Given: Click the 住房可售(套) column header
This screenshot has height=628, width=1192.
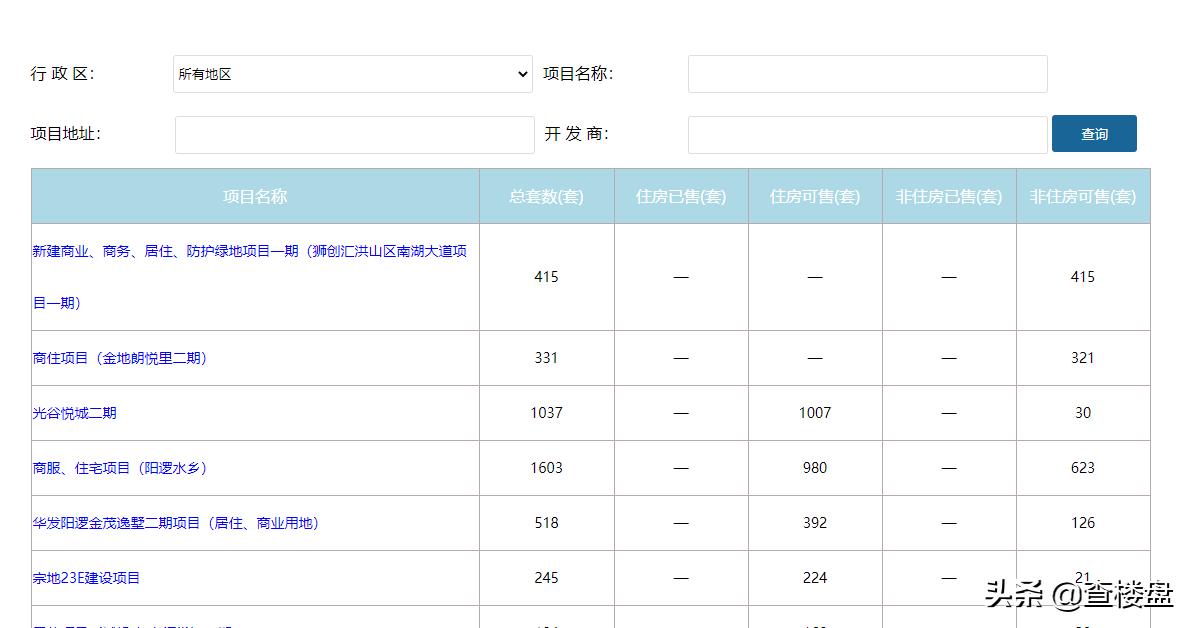Looking at the screenshot, I should click(815, 196).
